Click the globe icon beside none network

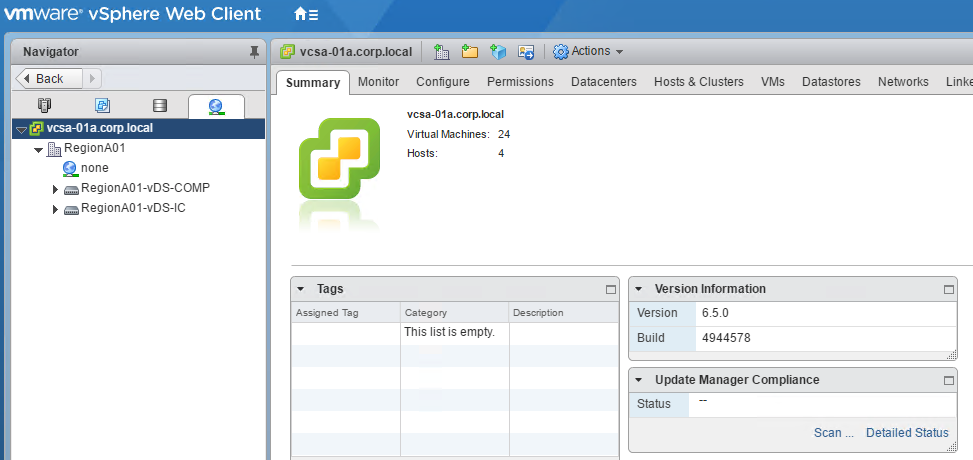(x=70, y=168)
